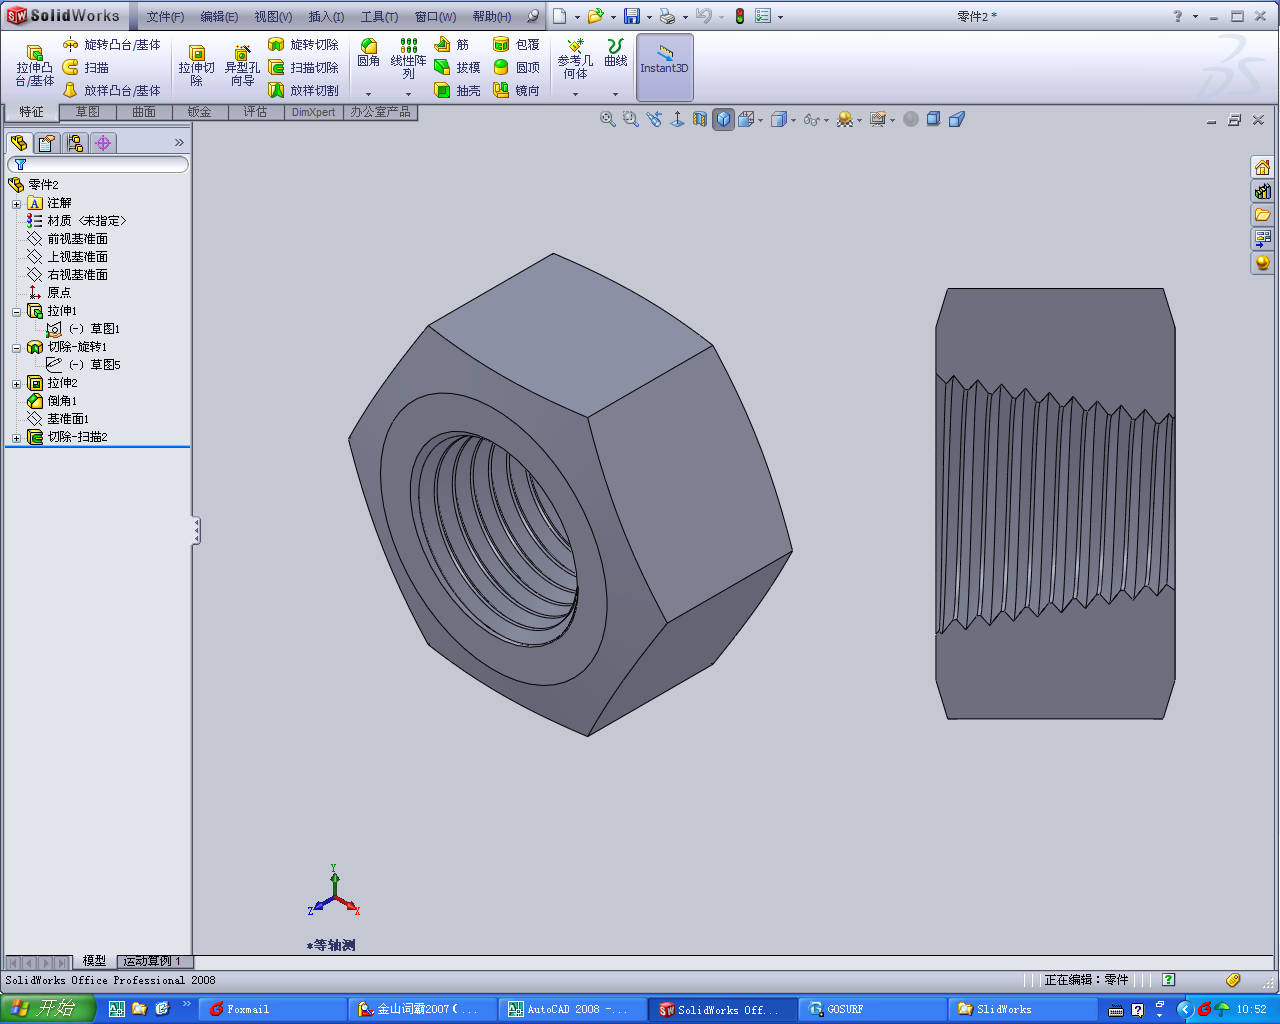1280x1024 pixels.
Task: Toggle Instant3D mode
Action: (x=665, y=67)
